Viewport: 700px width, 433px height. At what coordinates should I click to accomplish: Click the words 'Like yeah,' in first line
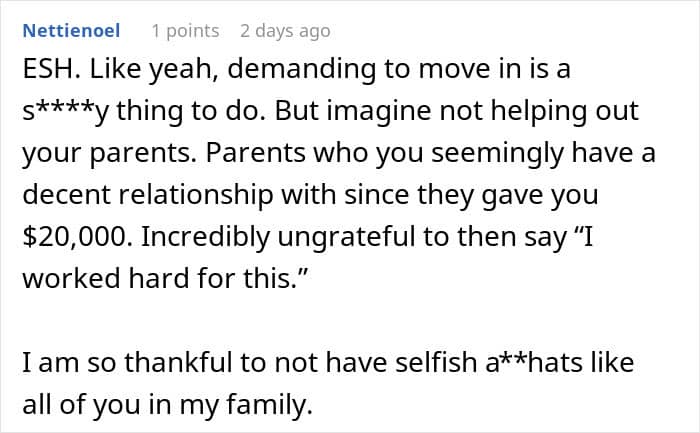point(154,71)
